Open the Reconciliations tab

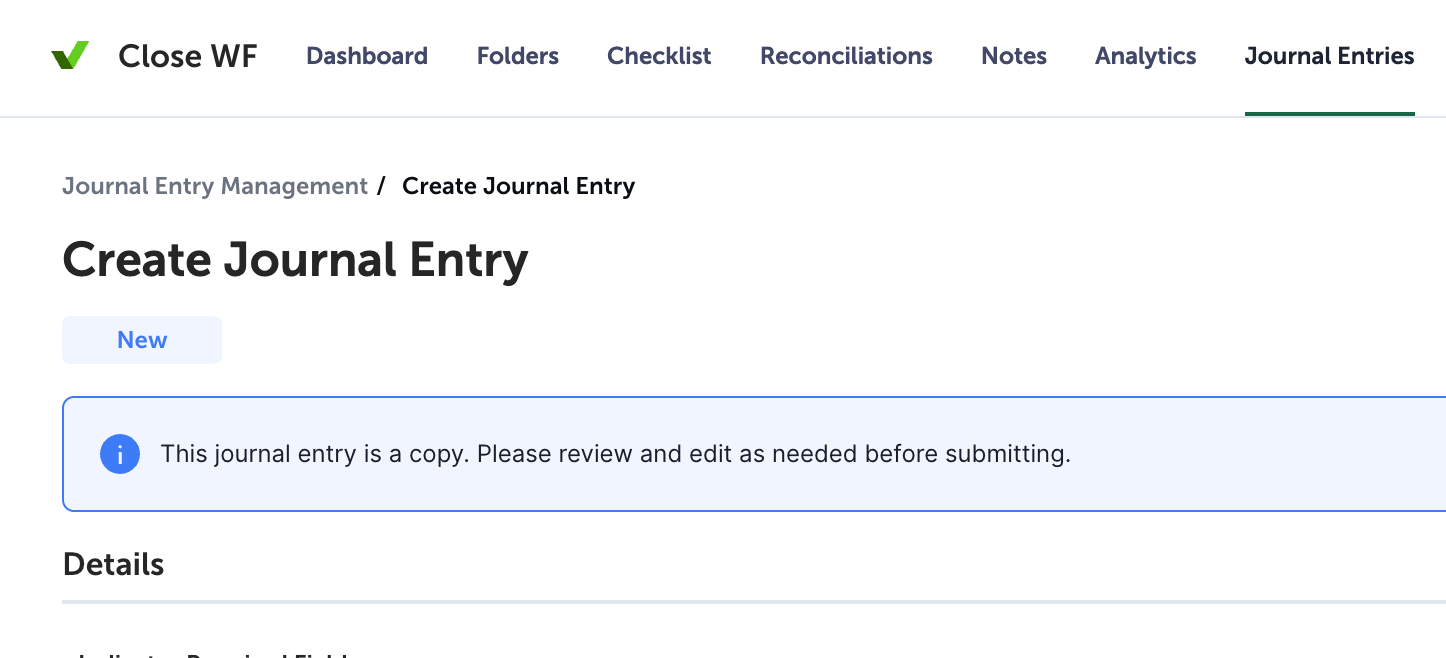846,56
